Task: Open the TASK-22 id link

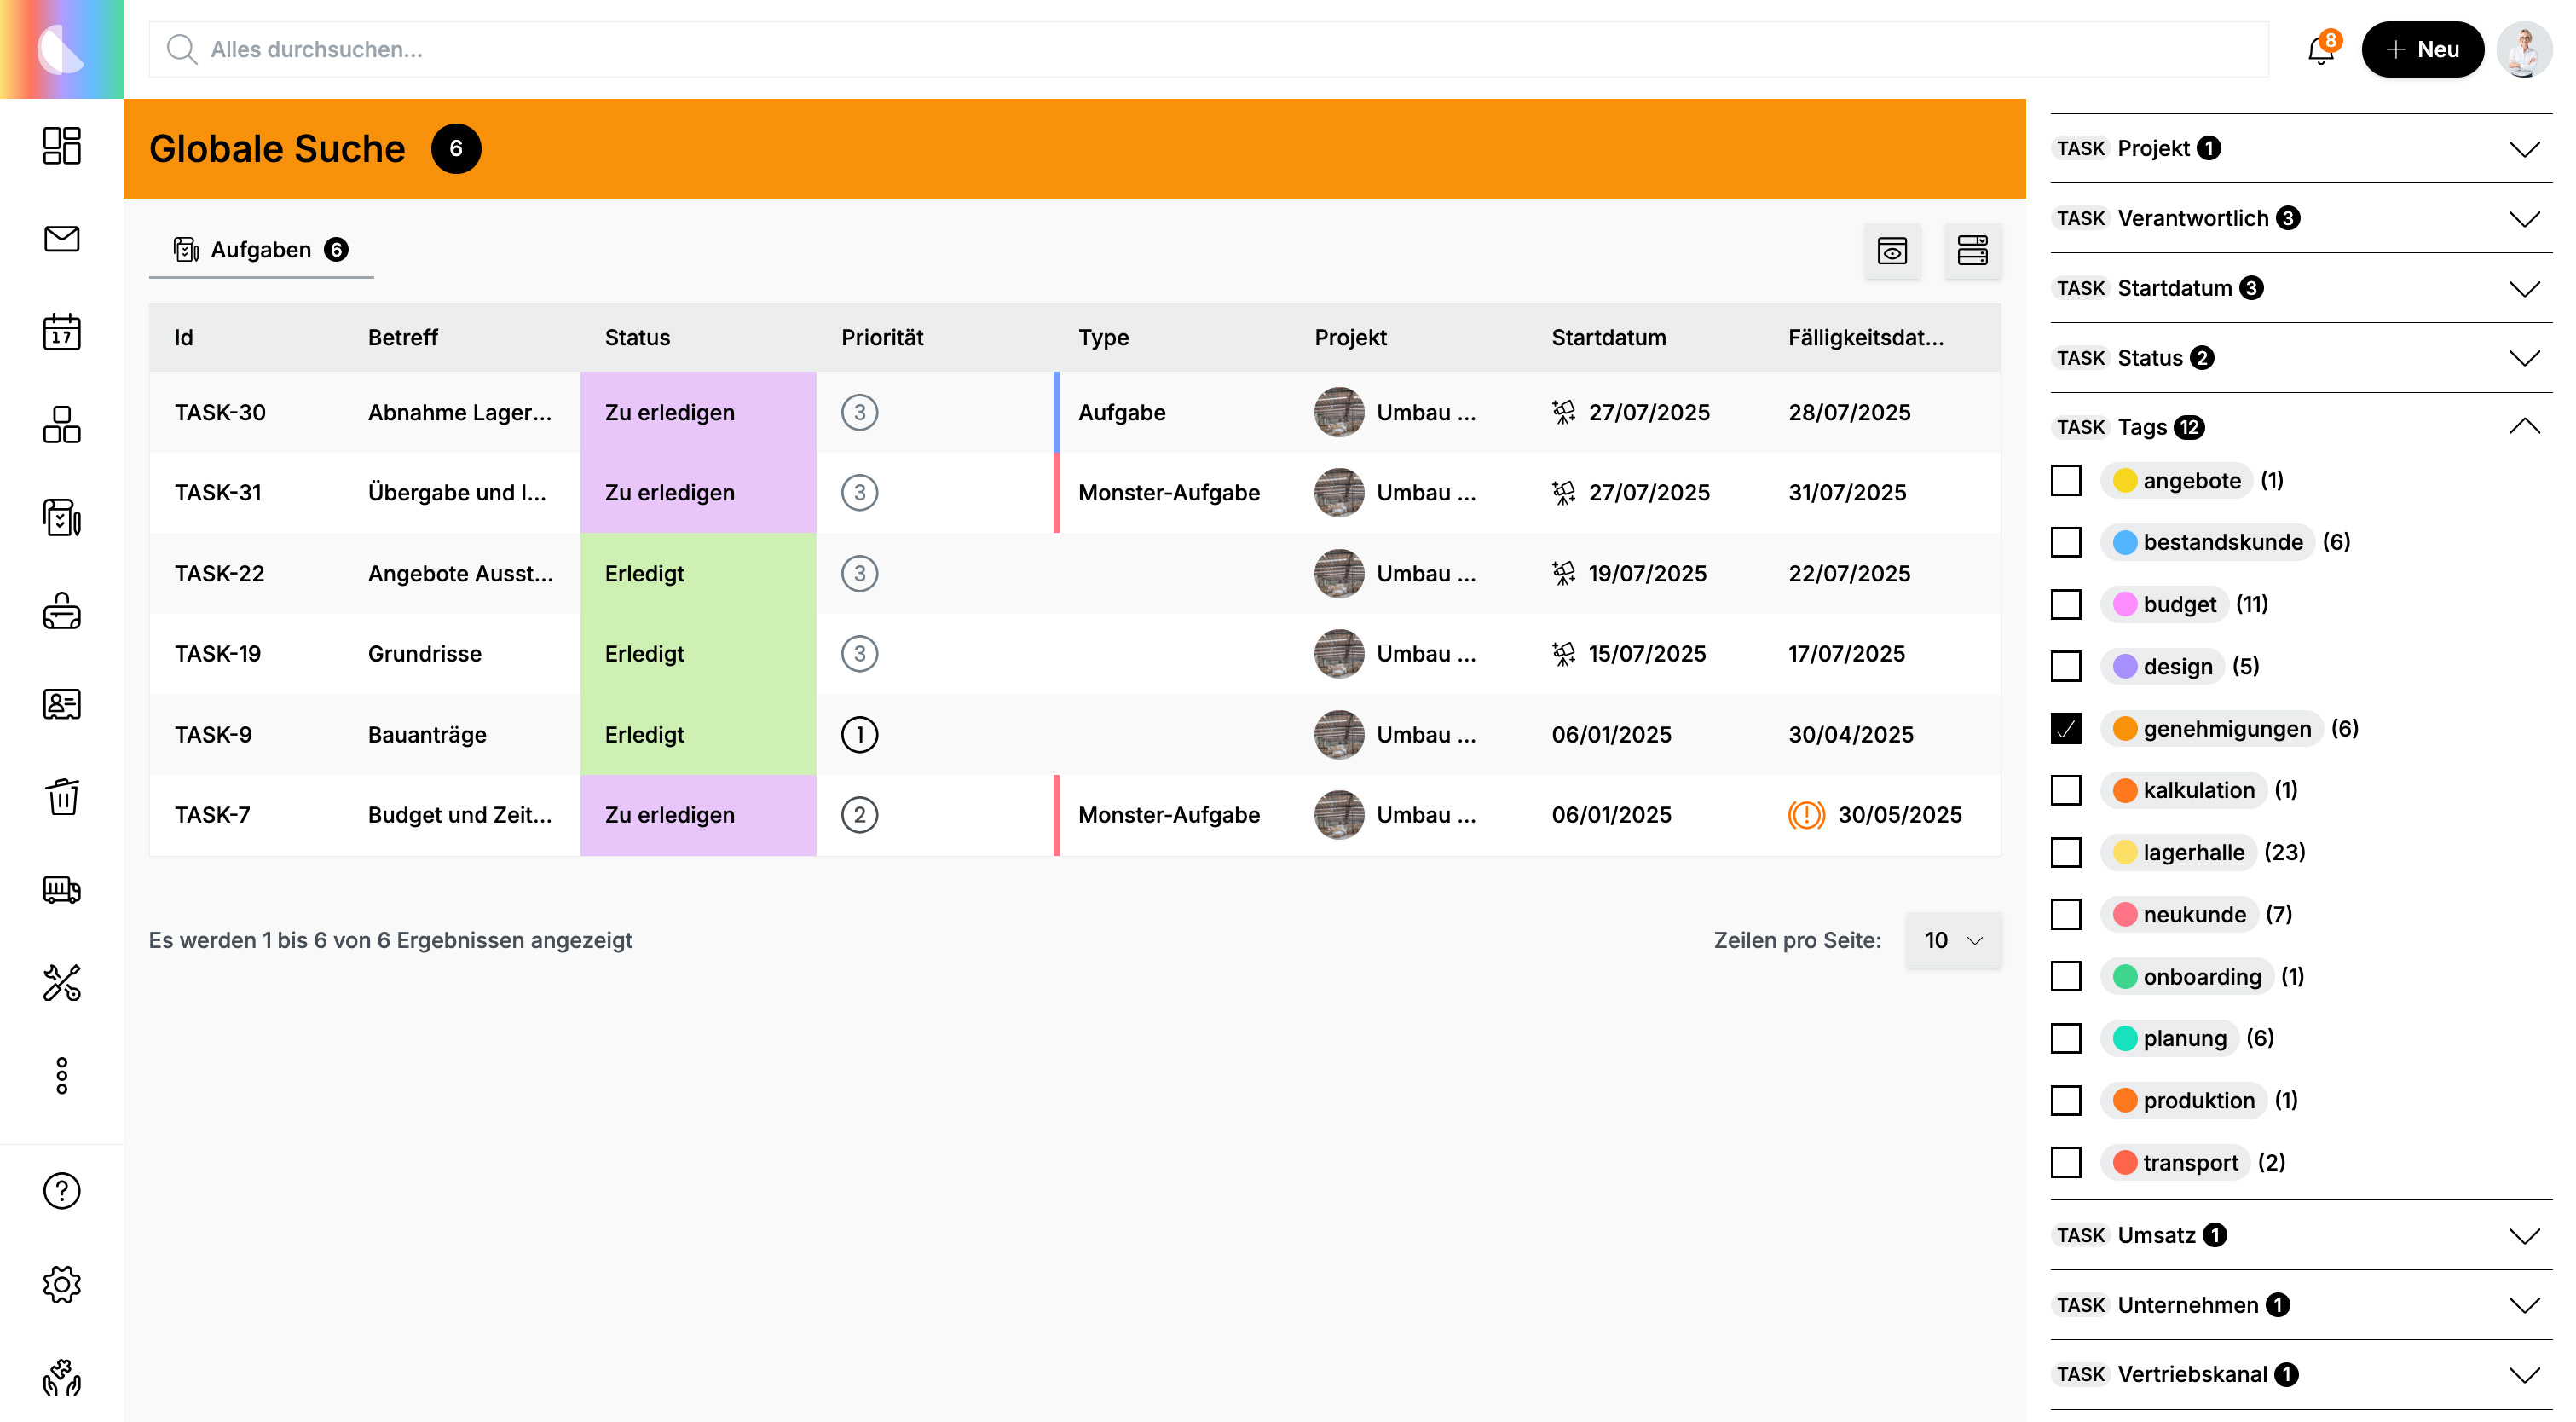Action: click(219, 574)
